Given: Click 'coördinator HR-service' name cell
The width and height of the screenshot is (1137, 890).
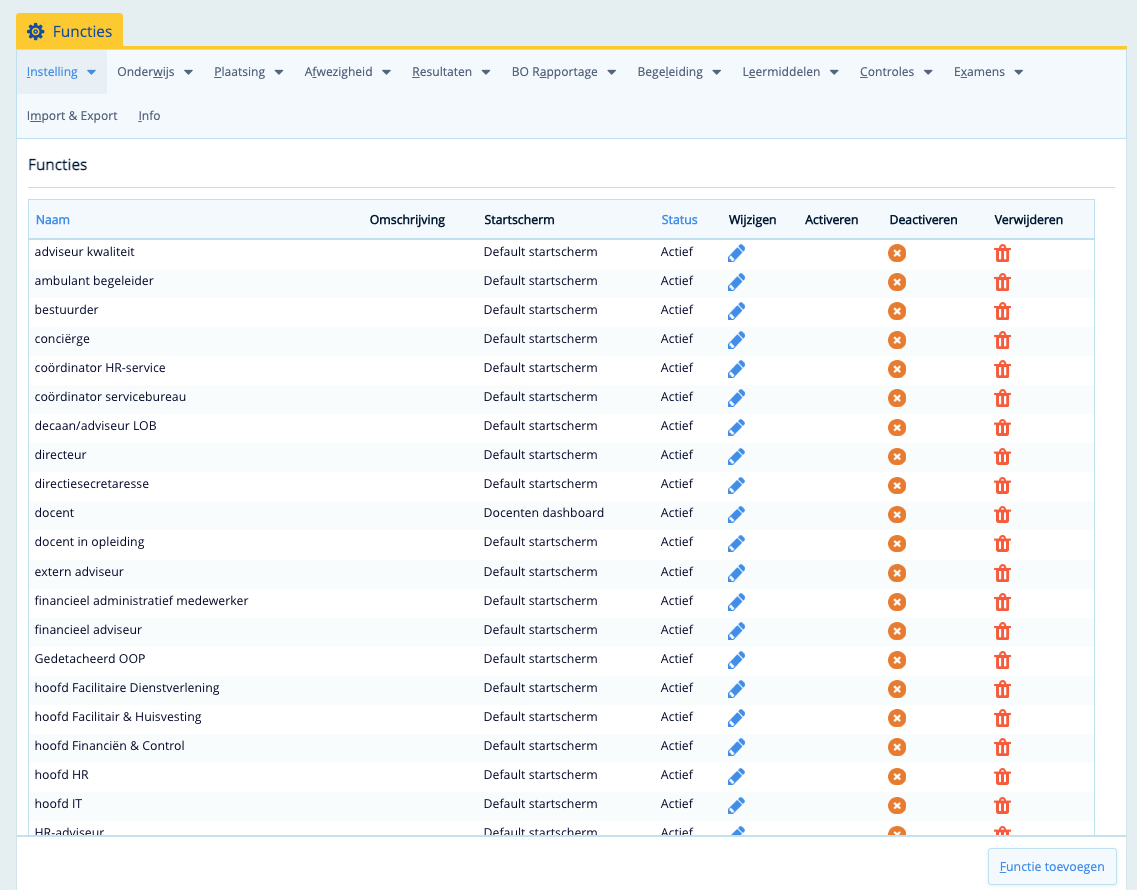Looking at the screenshot, I should coord(100,368).
